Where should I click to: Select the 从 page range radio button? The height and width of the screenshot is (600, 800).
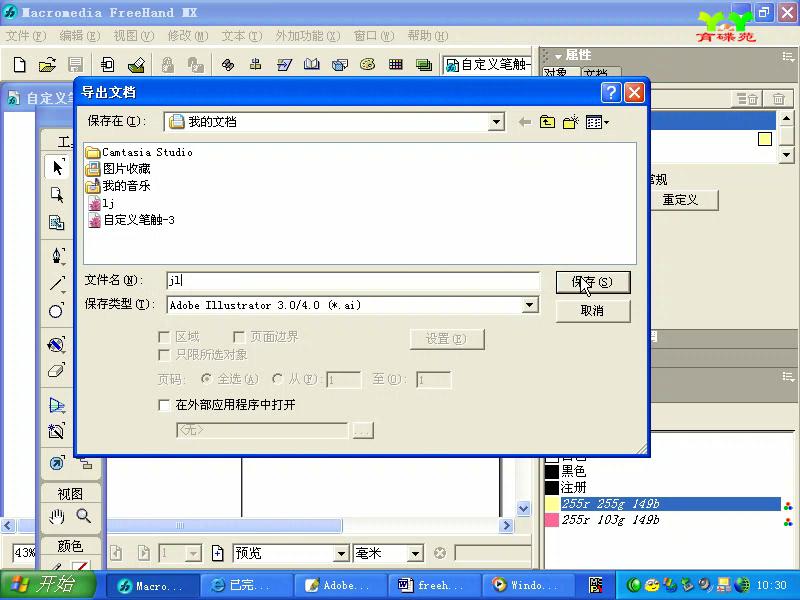click(277, 379)
